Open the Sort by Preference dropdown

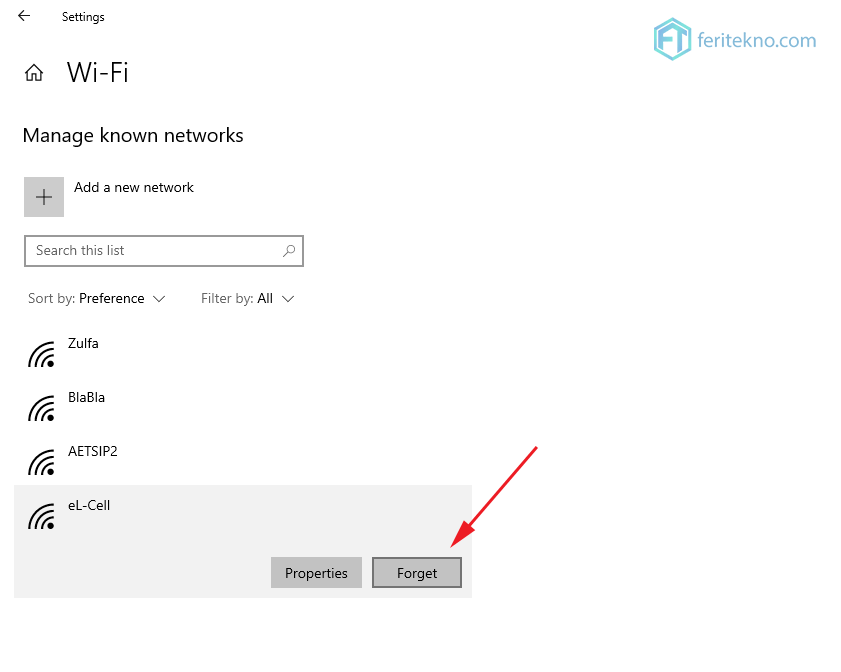[x=97, y=299]
